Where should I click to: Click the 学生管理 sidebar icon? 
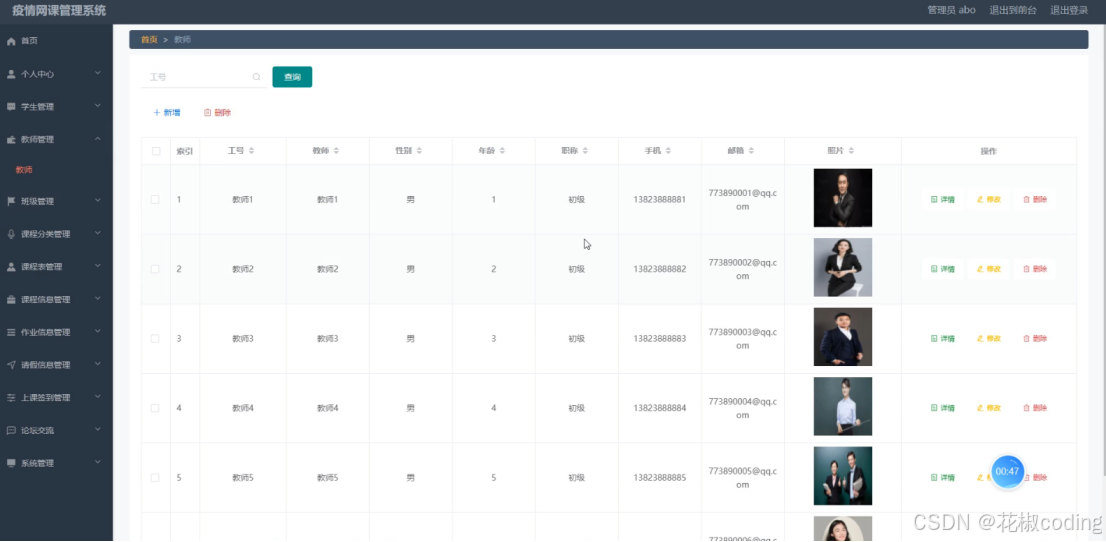[x=11, y=107]
